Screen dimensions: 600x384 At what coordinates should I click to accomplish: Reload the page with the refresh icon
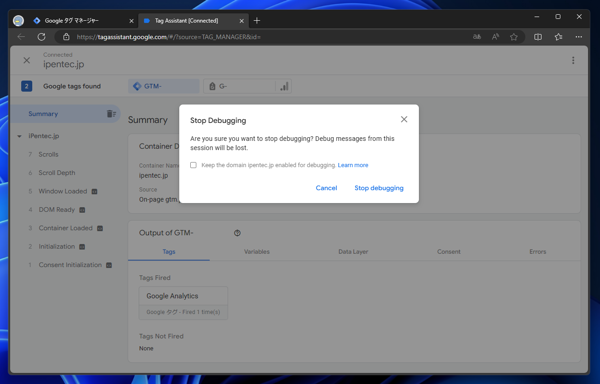(41, 37)
